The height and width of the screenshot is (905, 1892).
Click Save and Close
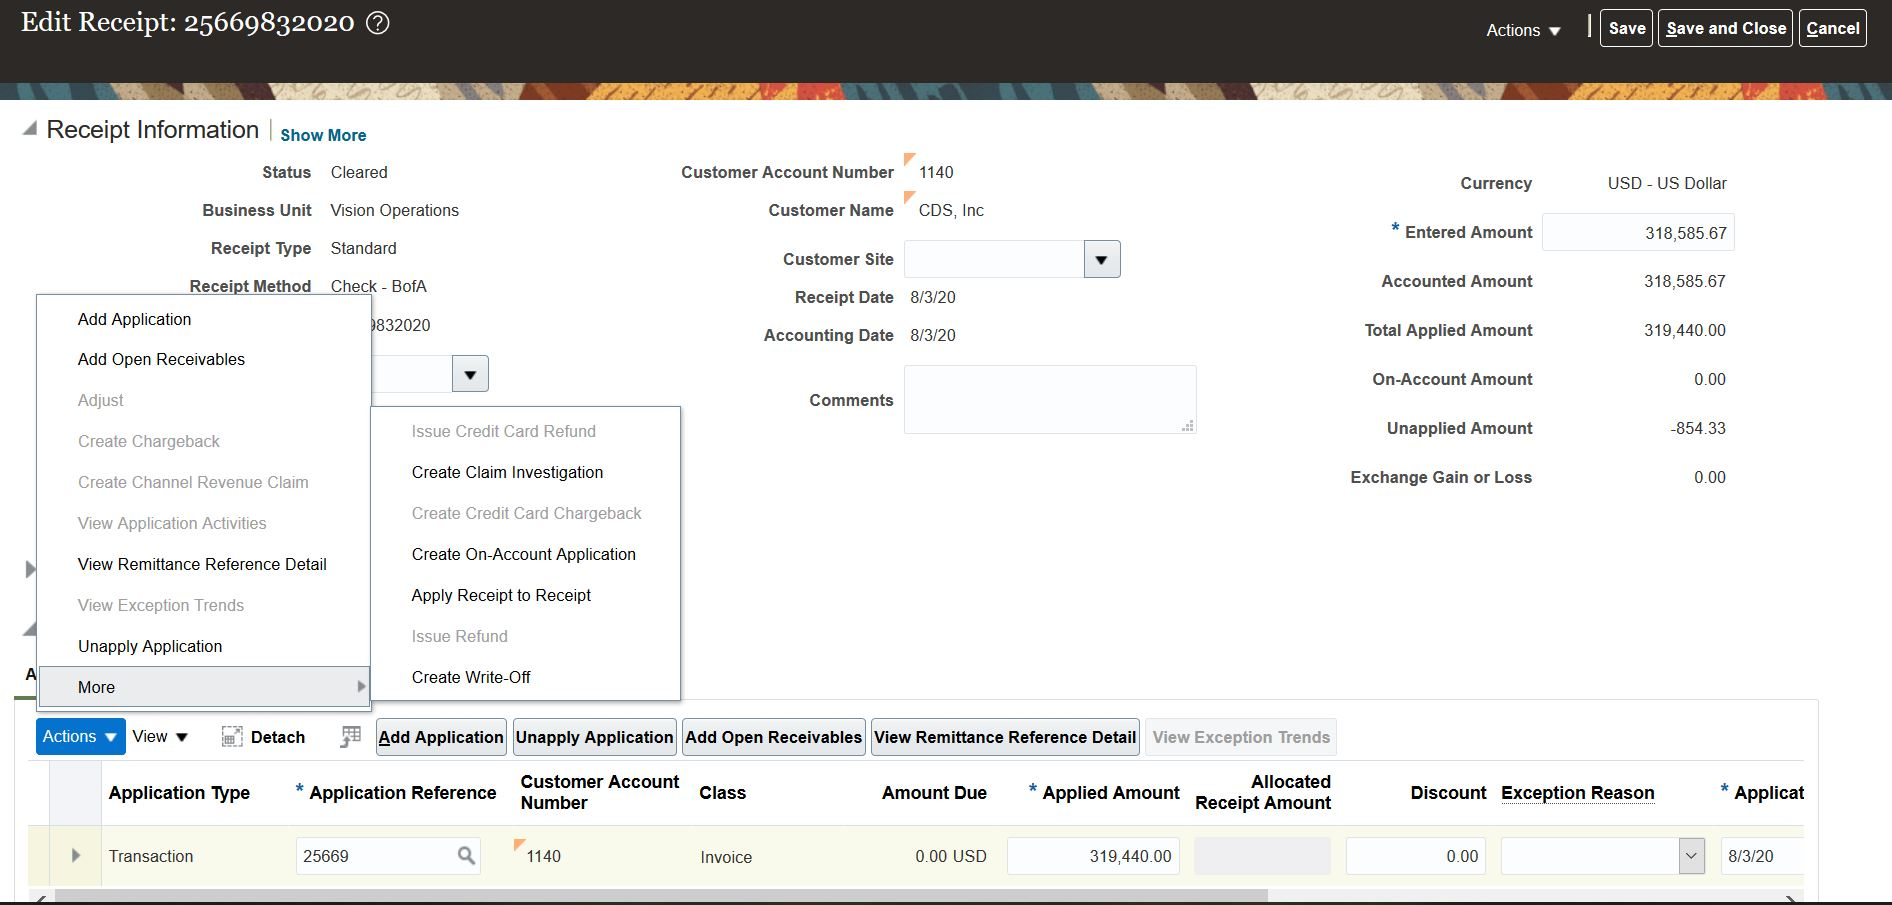coord(1725,28)
